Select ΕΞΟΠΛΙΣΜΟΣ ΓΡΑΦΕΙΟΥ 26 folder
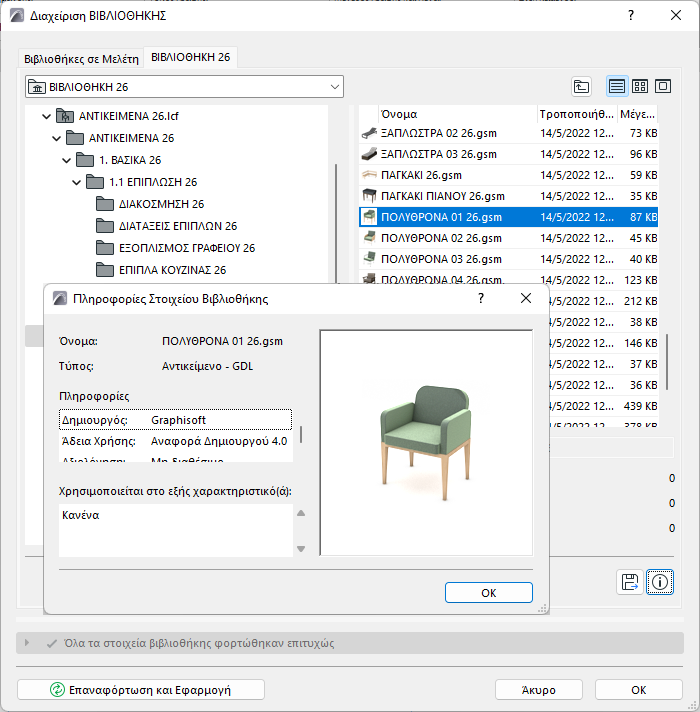This screenshot has height=712, width=700. (x=187, y=248)
